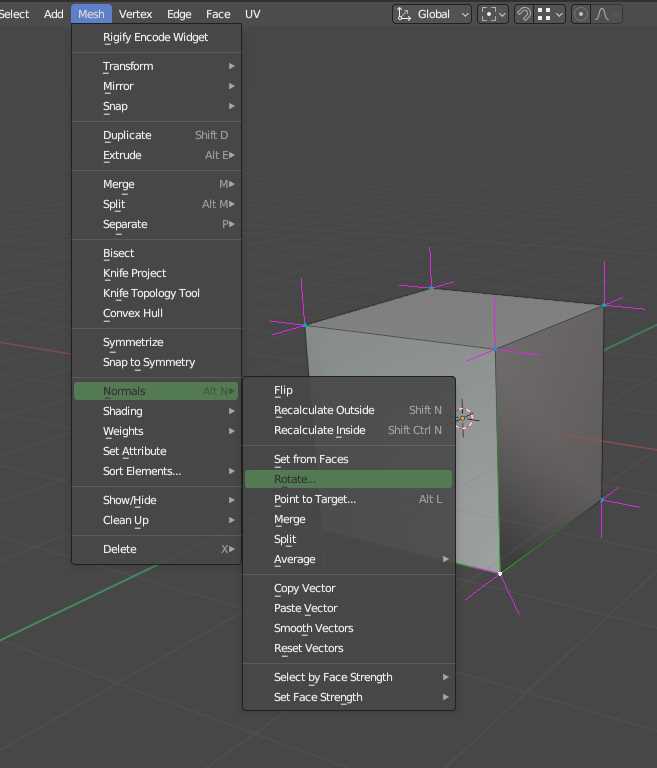This screenshot has height=768, width=657.
Task: Expand Sort Elements submenu
Action: click(x=156, y=471)
